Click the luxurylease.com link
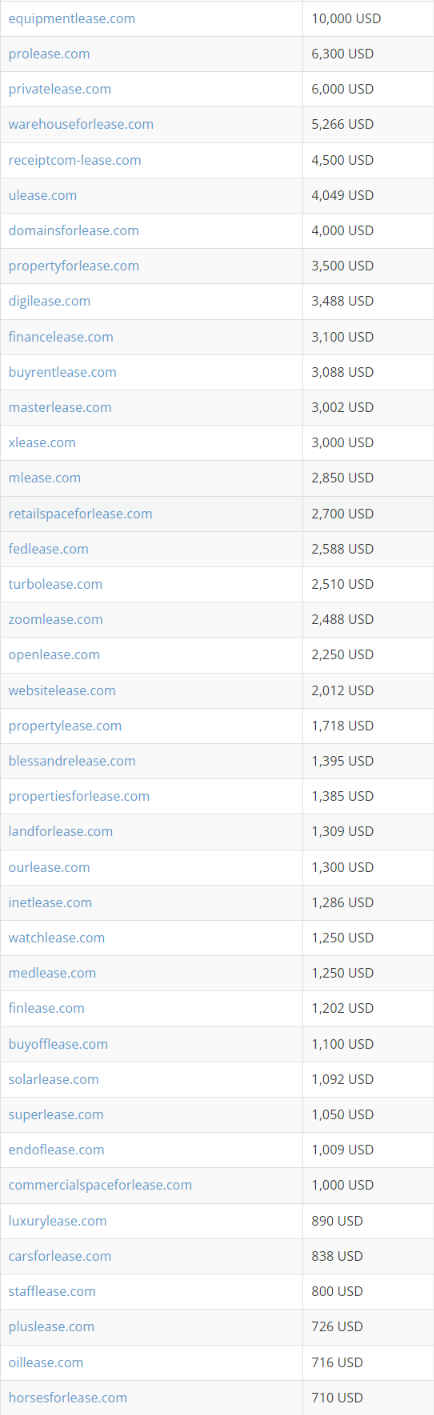 pyautogui.click(x=58, y=1221)
